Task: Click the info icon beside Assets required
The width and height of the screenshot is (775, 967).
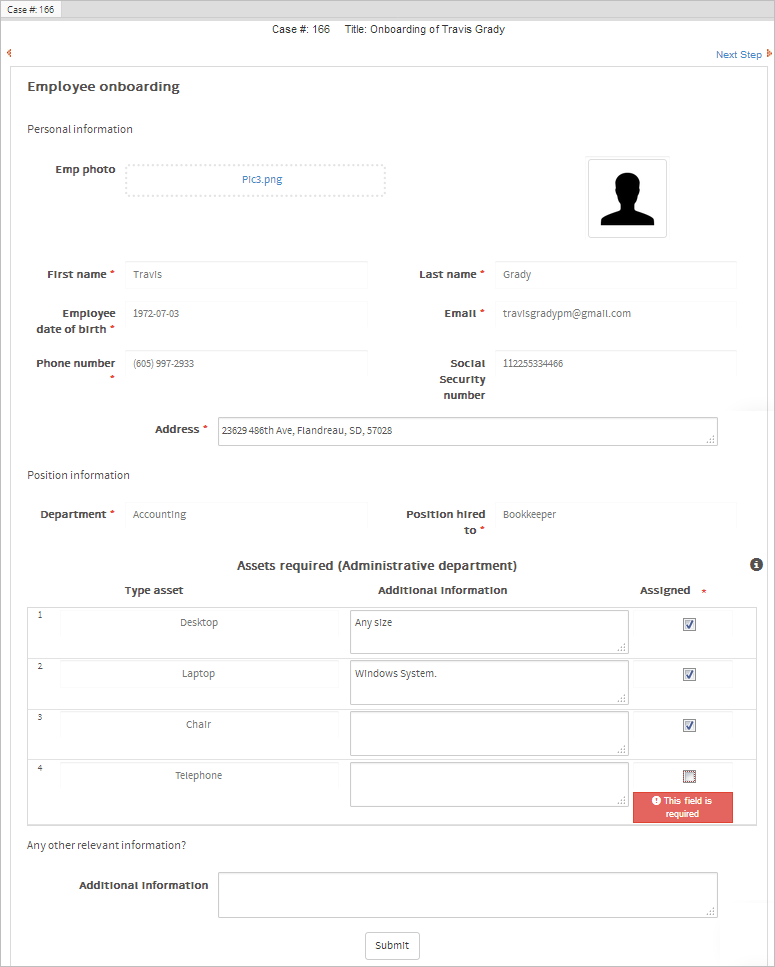Action: point(757,565)
